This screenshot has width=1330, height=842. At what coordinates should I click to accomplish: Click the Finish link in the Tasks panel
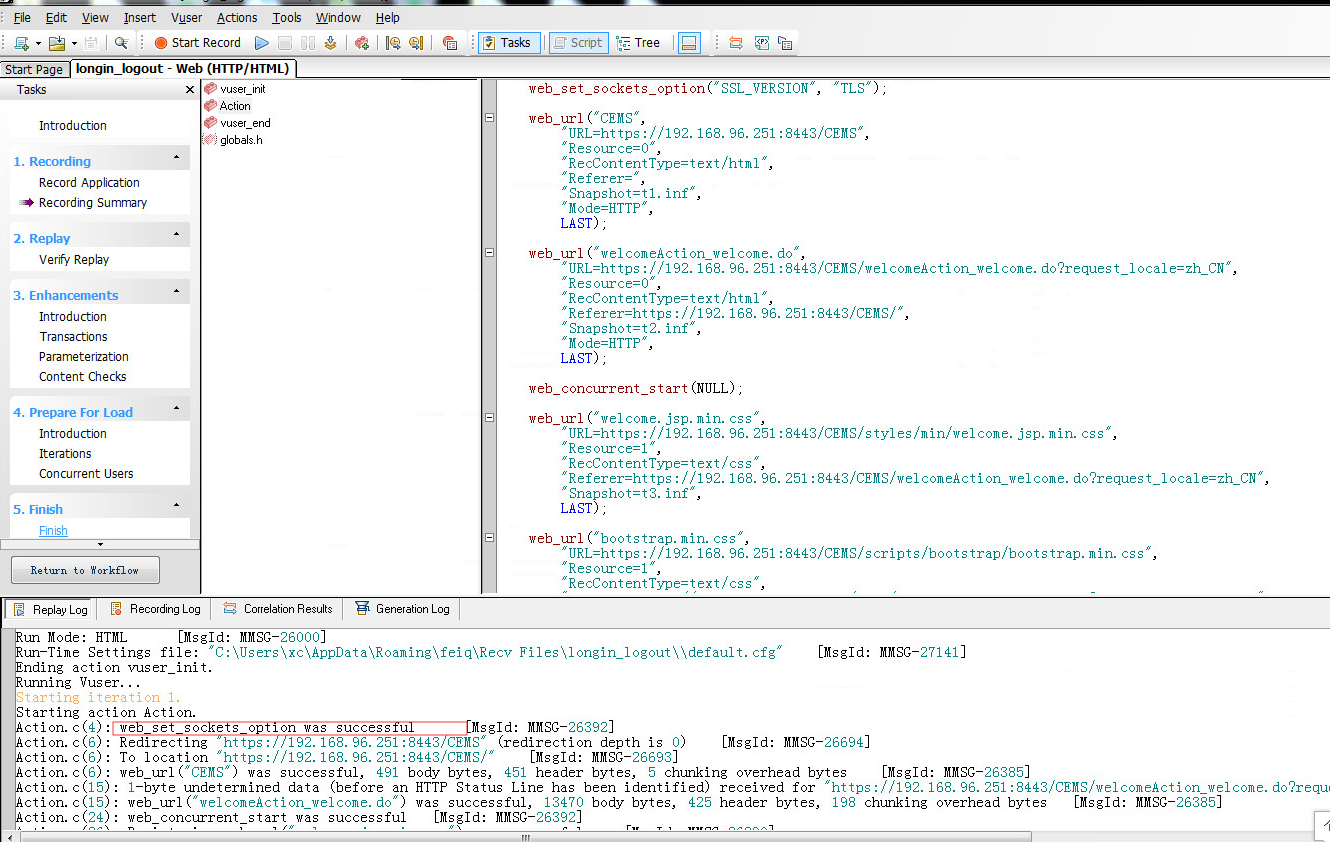(53, 530)
